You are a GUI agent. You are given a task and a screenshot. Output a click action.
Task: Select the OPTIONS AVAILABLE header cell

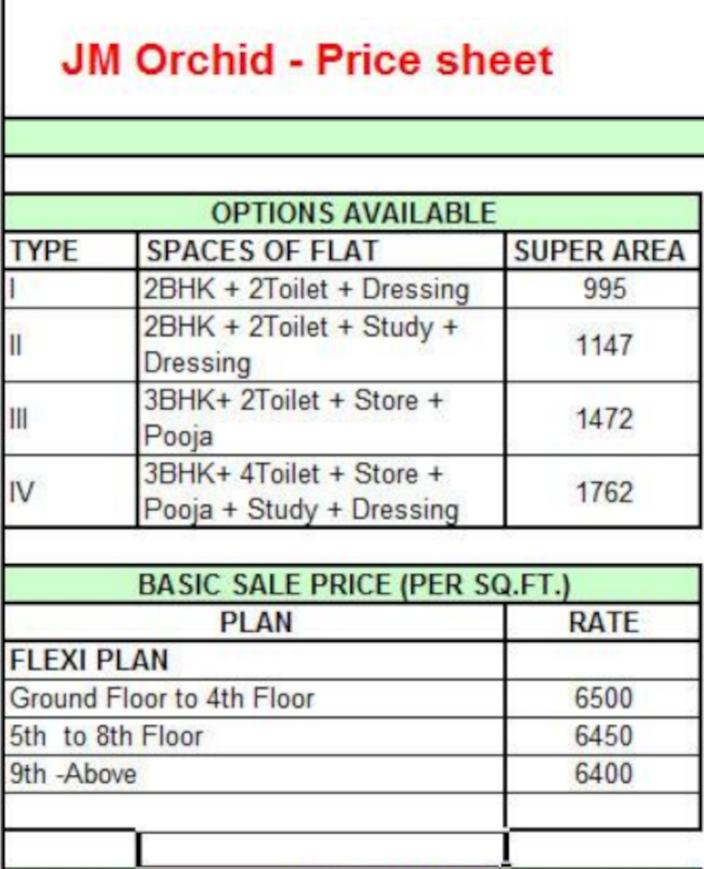tap(353, 213)
